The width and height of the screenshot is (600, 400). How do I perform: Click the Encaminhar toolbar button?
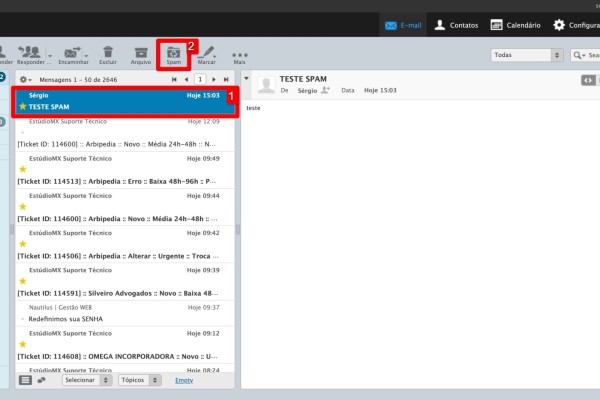(73, 55)
